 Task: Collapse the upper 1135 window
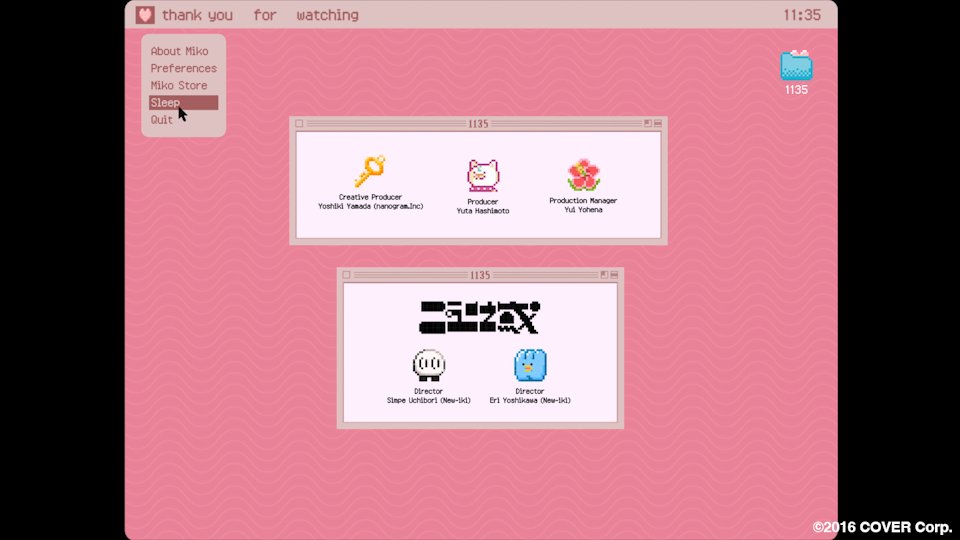658,124
